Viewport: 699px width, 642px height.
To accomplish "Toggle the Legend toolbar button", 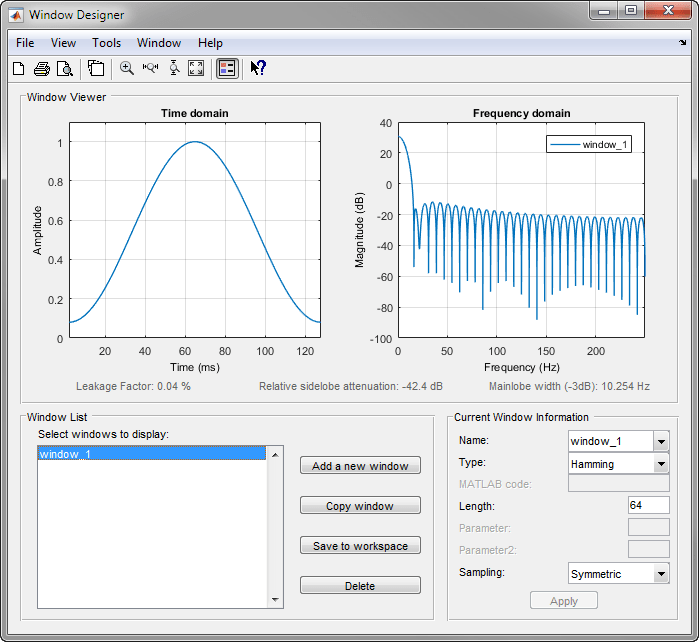I will coord(227,69).
